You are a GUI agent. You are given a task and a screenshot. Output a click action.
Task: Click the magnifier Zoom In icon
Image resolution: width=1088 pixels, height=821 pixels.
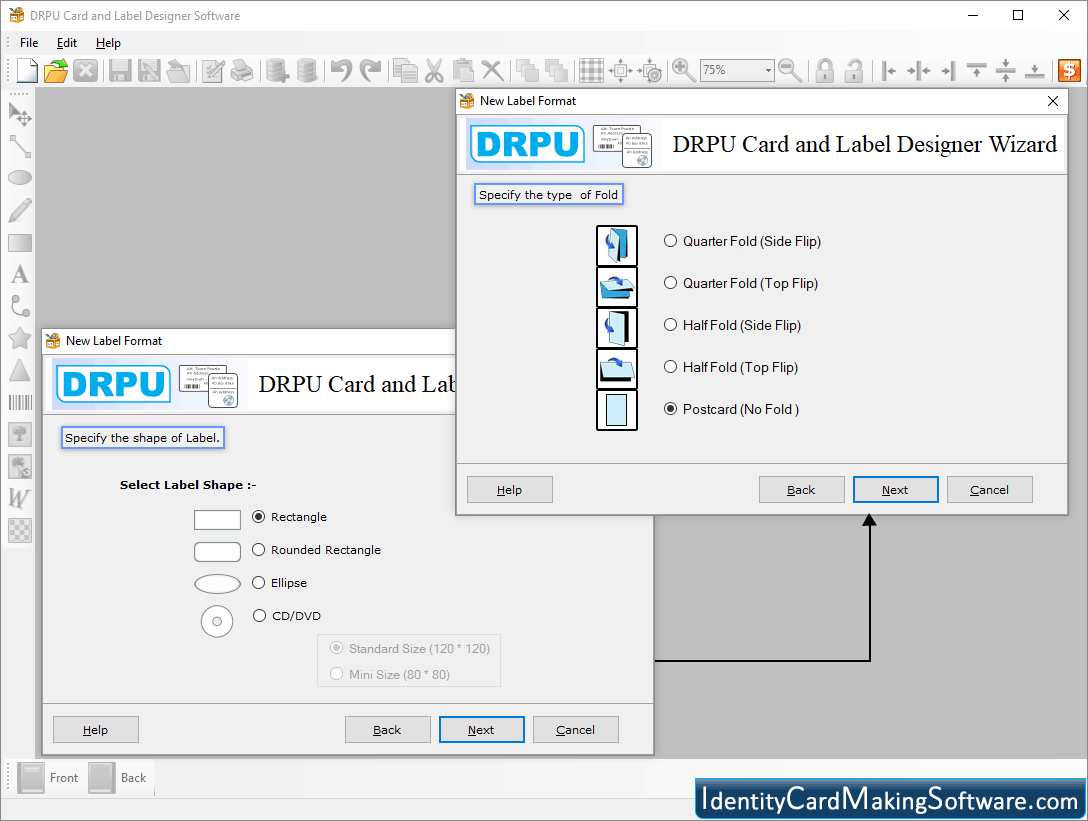tap(683, 70)
